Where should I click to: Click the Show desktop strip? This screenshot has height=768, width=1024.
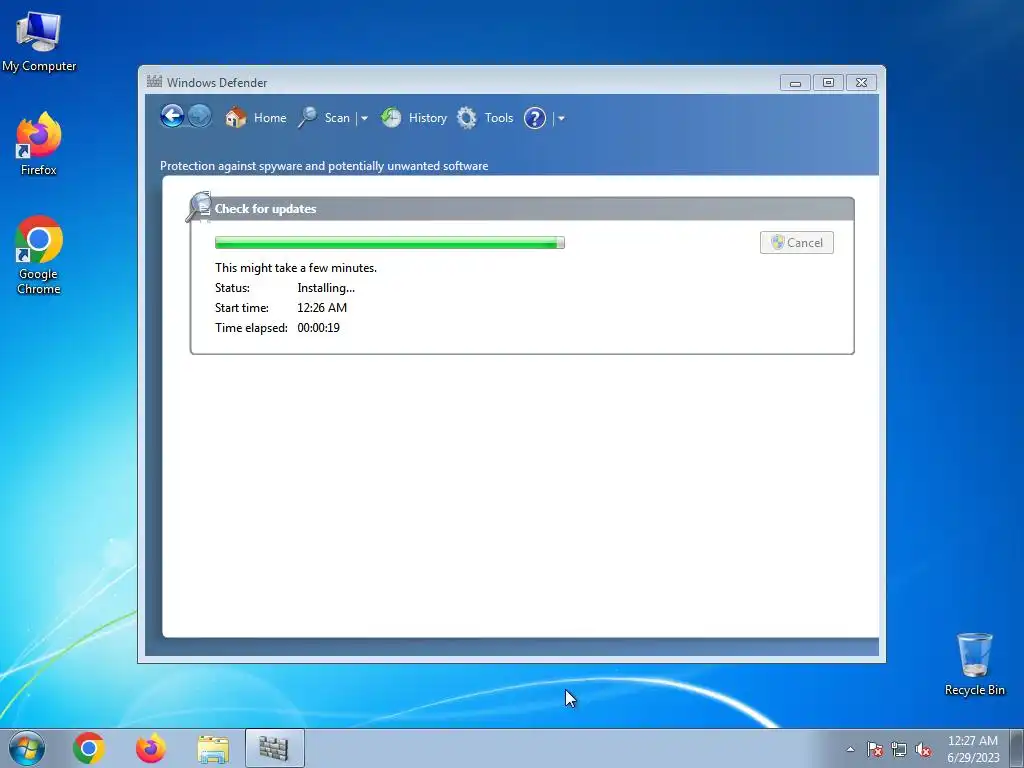1017,748
